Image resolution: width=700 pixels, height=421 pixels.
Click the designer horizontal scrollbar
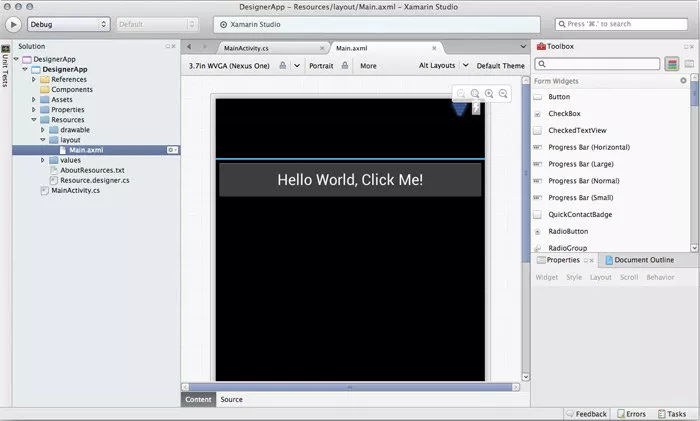[x=350, y=387]
